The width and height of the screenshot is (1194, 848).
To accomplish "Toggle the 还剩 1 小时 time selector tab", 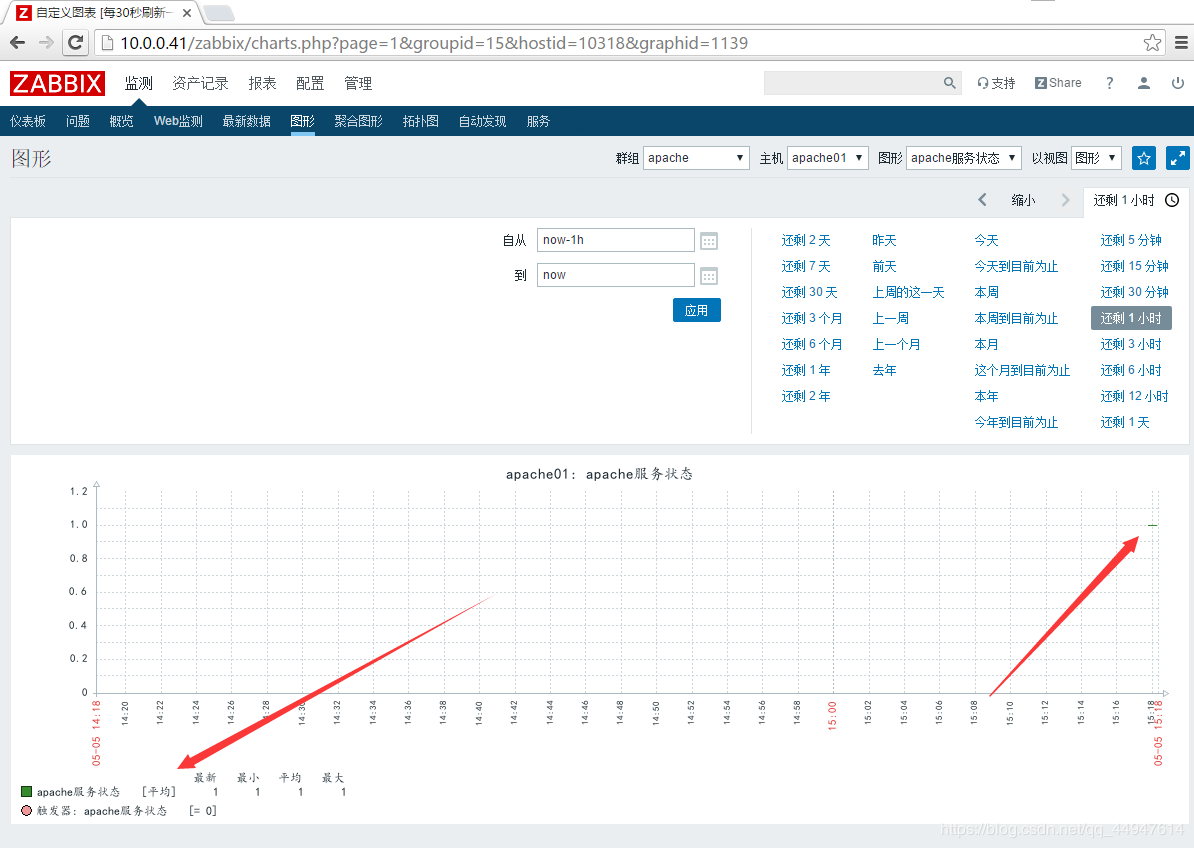I will coord(1135,200).
